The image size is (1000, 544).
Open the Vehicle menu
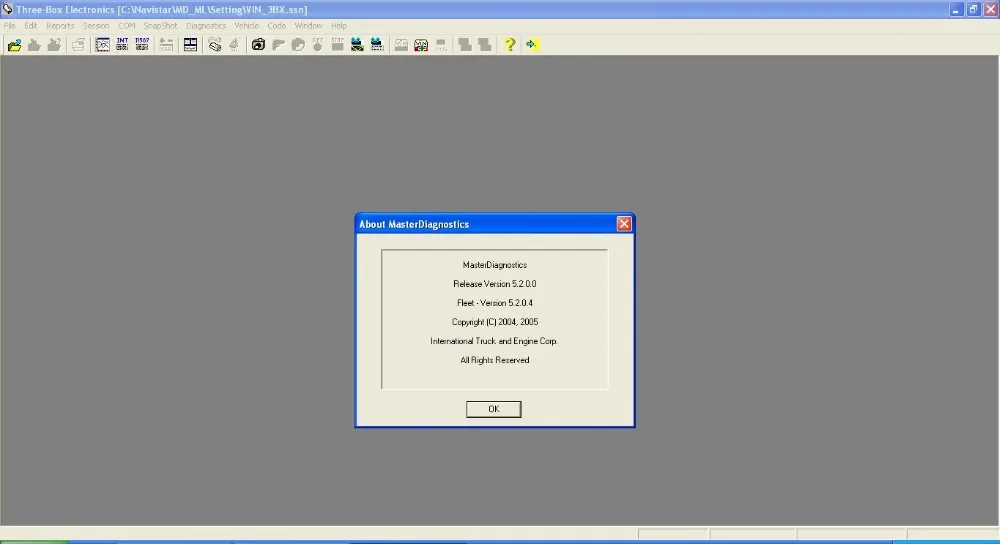coord(246,26)
